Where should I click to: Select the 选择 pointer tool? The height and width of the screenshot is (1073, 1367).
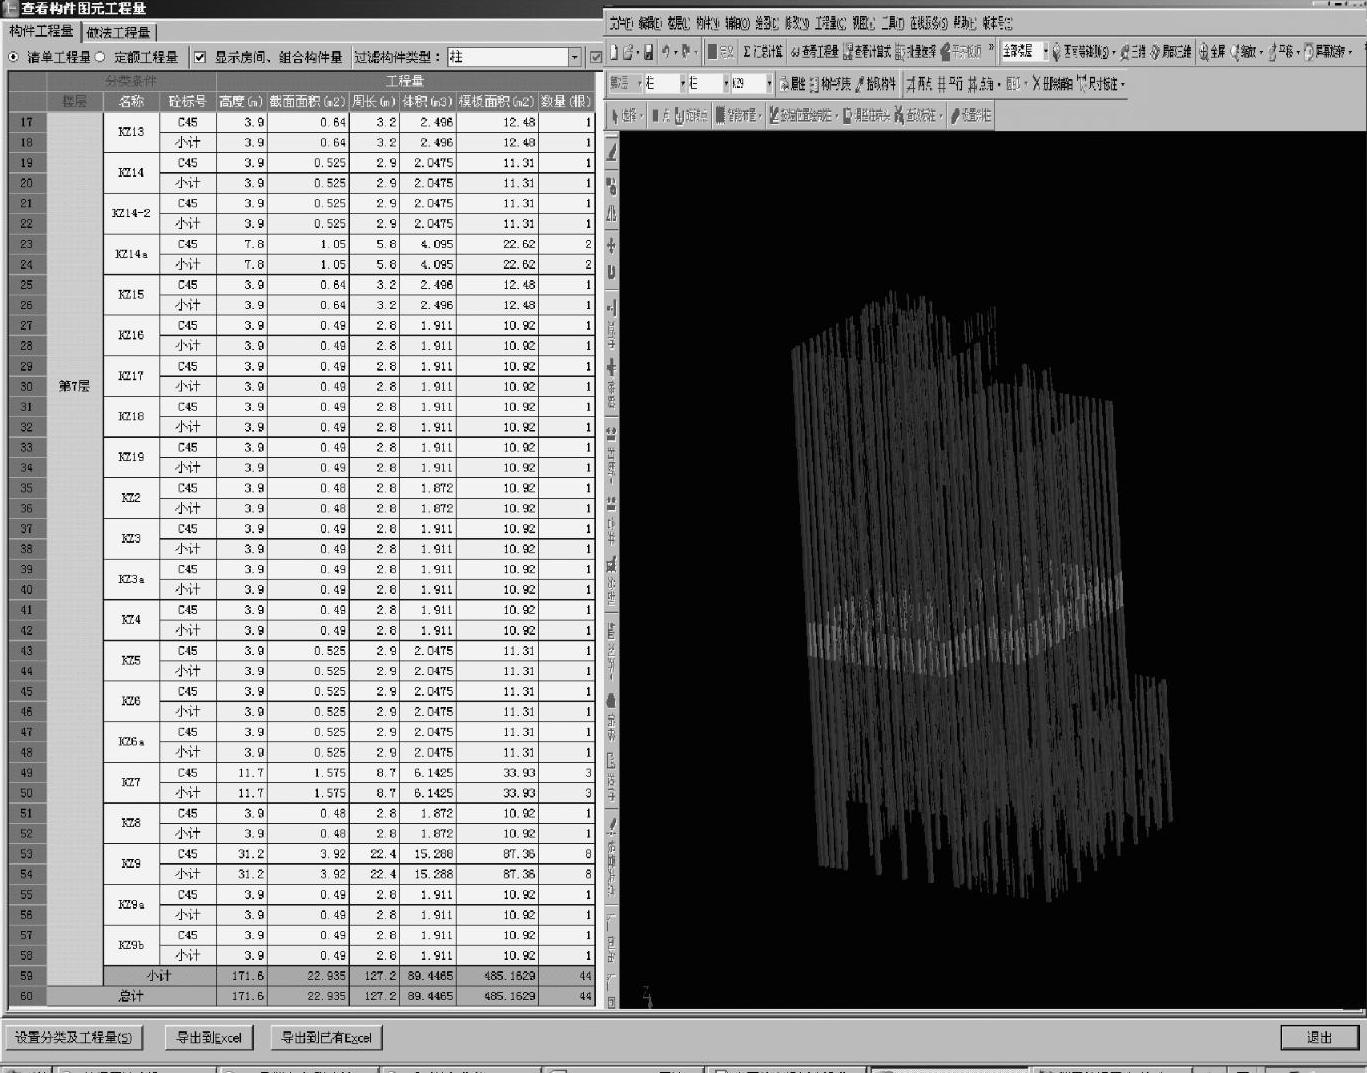(624, 116)
